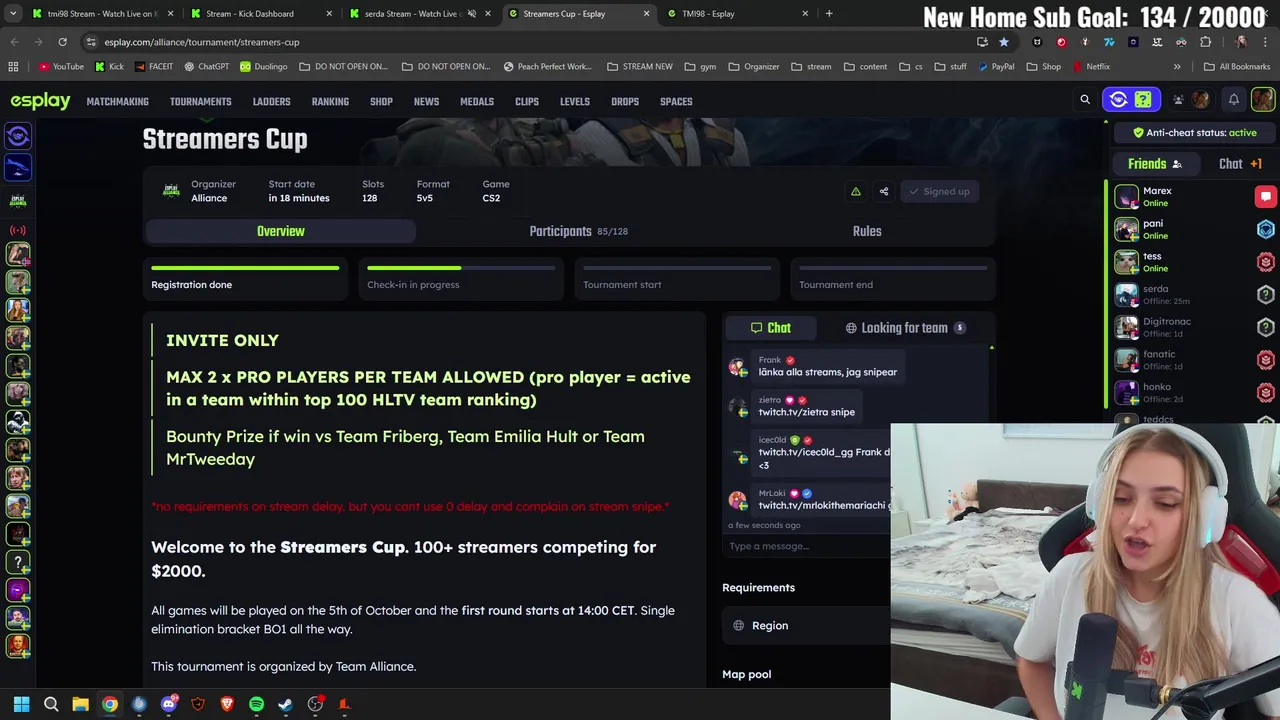
Task: Open browser extensions puzzle icon
Action: (1205, 42)
